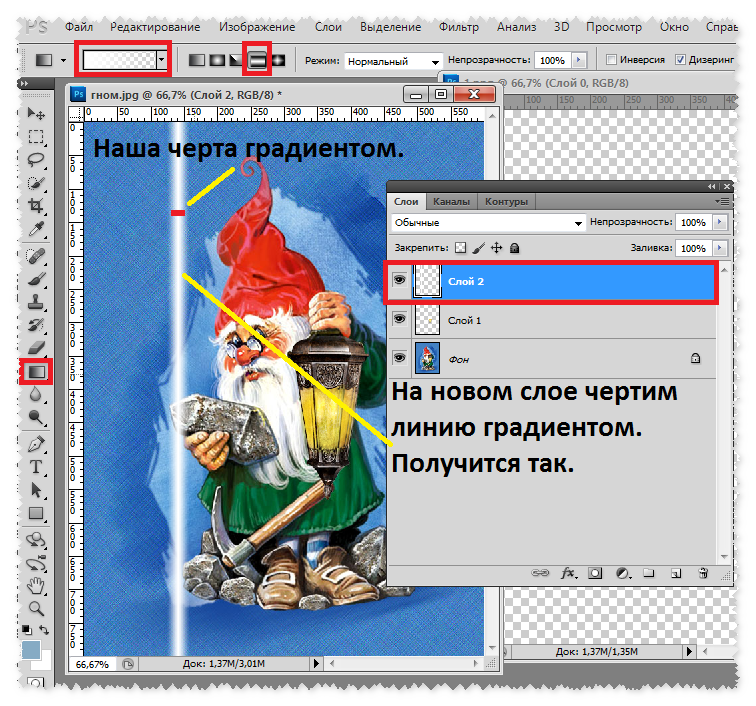The width and height of the screenshot is (756, 706).
Task: Select the Blur tool
Action: pyautogui.click(x=36, y=394)
